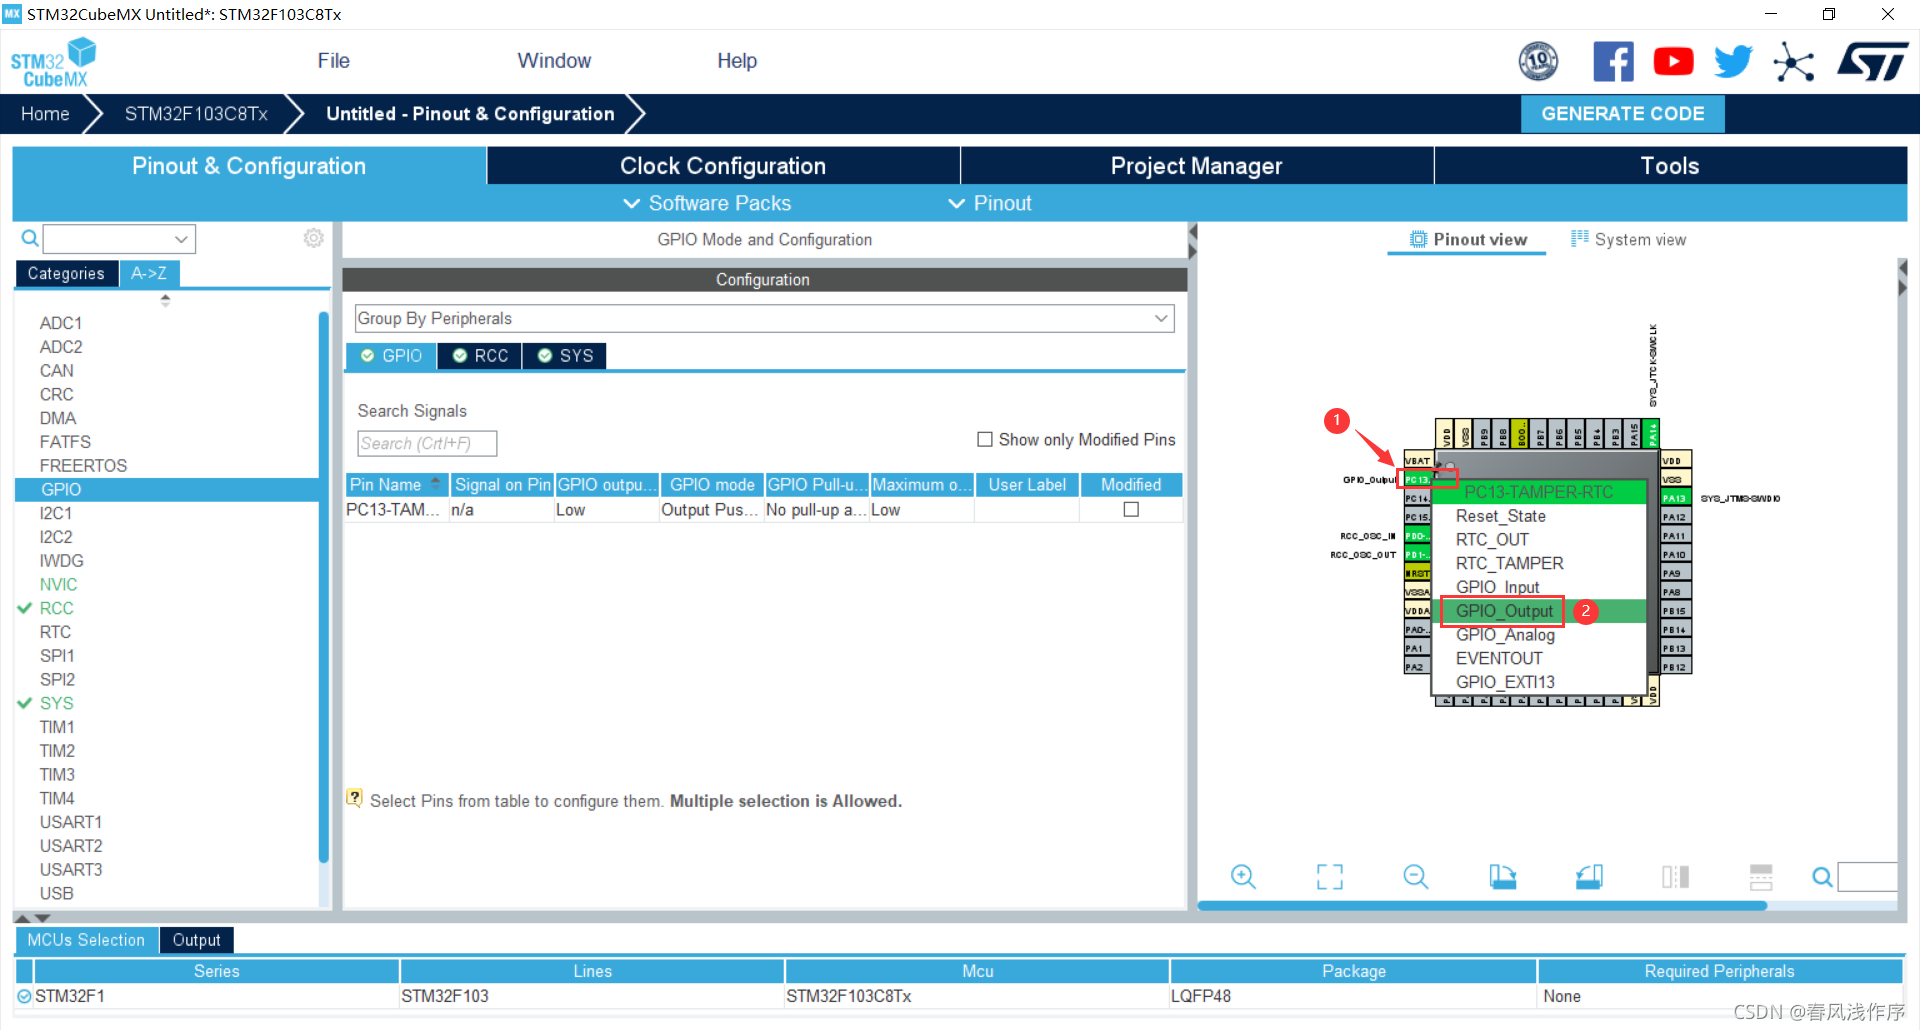
Task: Open the categories settings gear icon
Action: tap(314, 238)
